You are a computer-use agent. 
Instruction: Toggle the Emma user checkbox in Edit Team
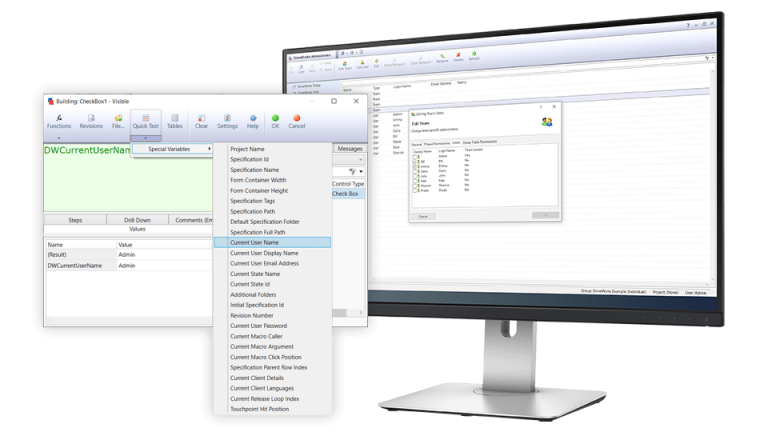pos(414,167)
